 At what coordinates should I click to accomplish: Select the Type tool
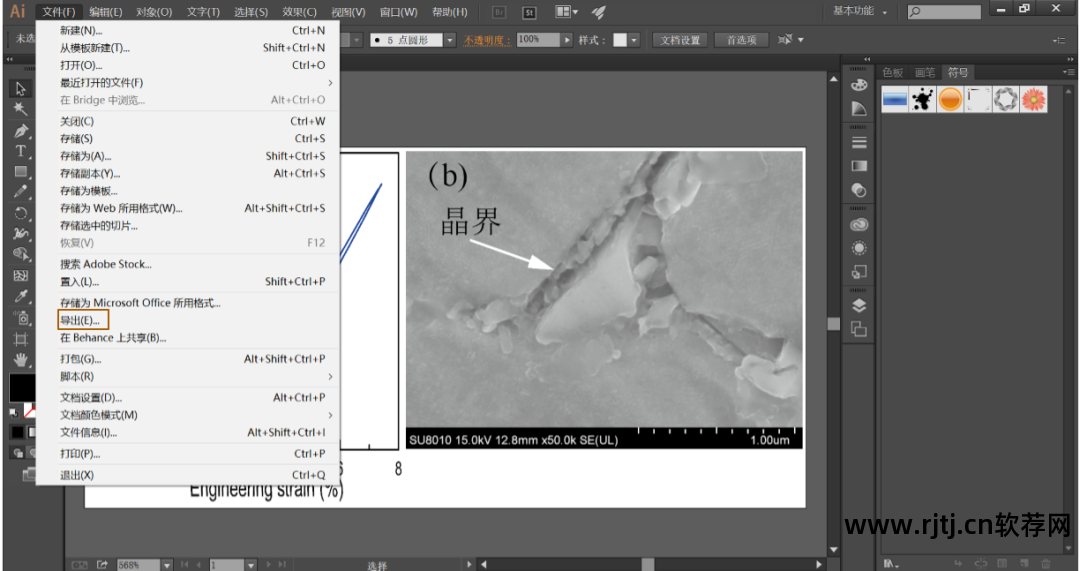point(20,151)
